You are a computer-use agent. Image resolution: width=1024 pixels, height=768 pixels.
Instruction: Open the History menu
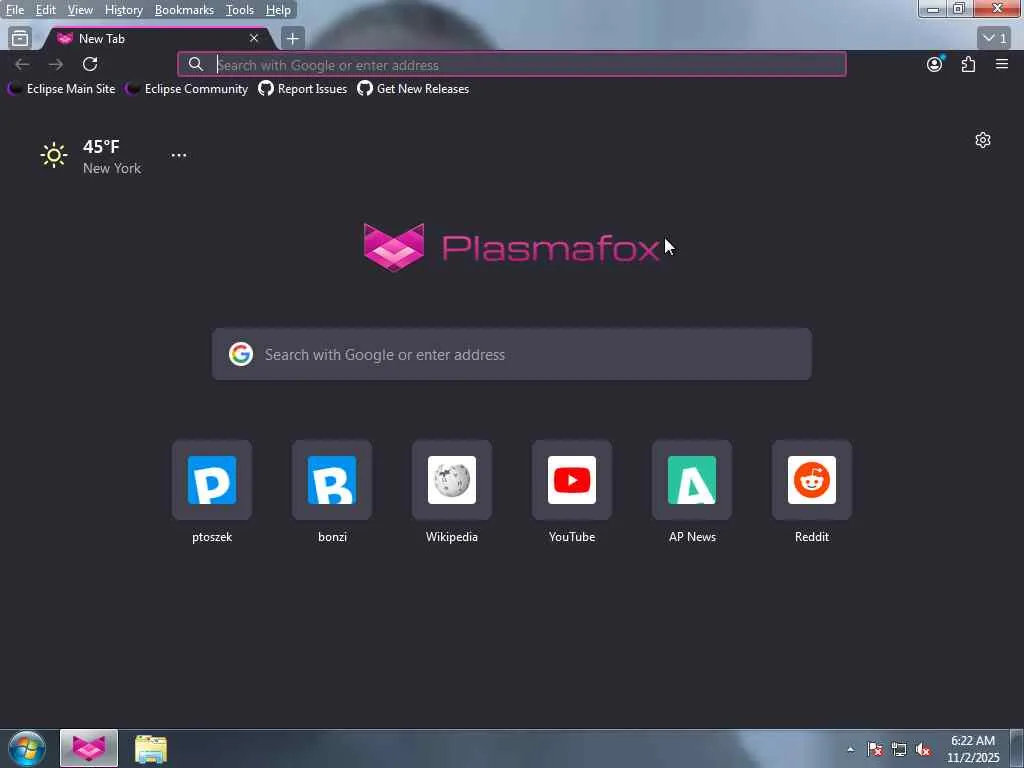123,10
